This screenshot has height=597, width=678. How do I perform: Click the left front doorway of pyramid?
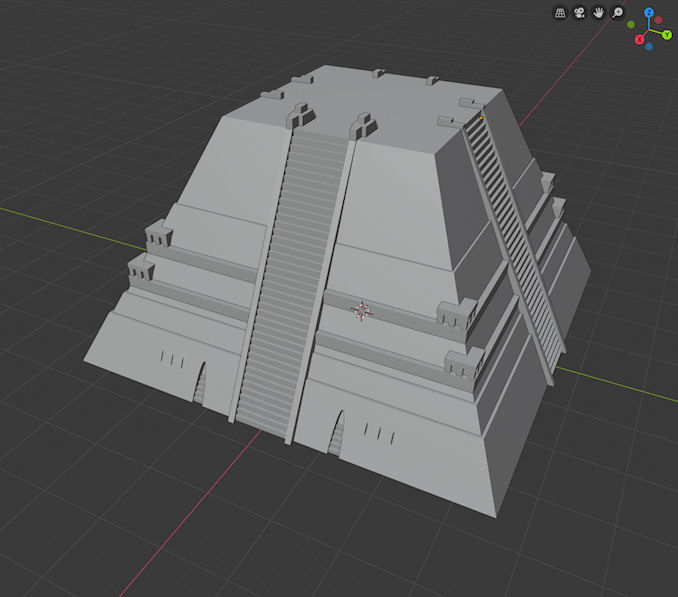point(199,384)
